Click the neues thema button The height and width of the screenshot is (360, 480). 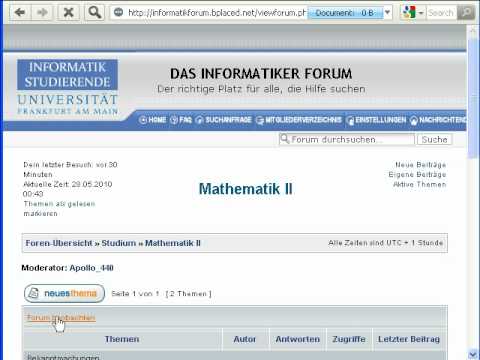[64, 293]
